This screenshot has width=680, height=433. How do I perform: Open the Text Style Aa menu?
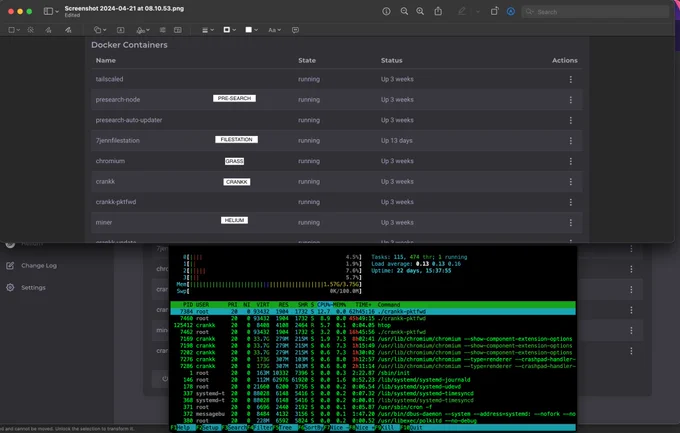pos(274,30)
